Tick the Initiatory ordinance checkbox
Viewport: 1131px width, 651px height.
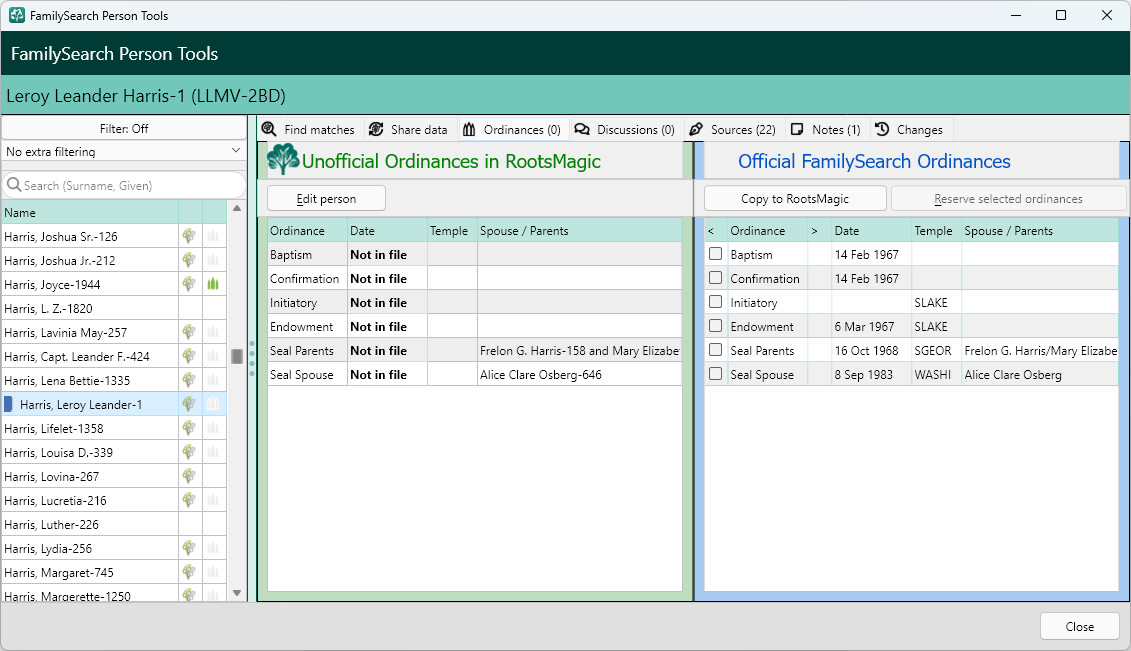pyautogui.click(x=716, y=302)
